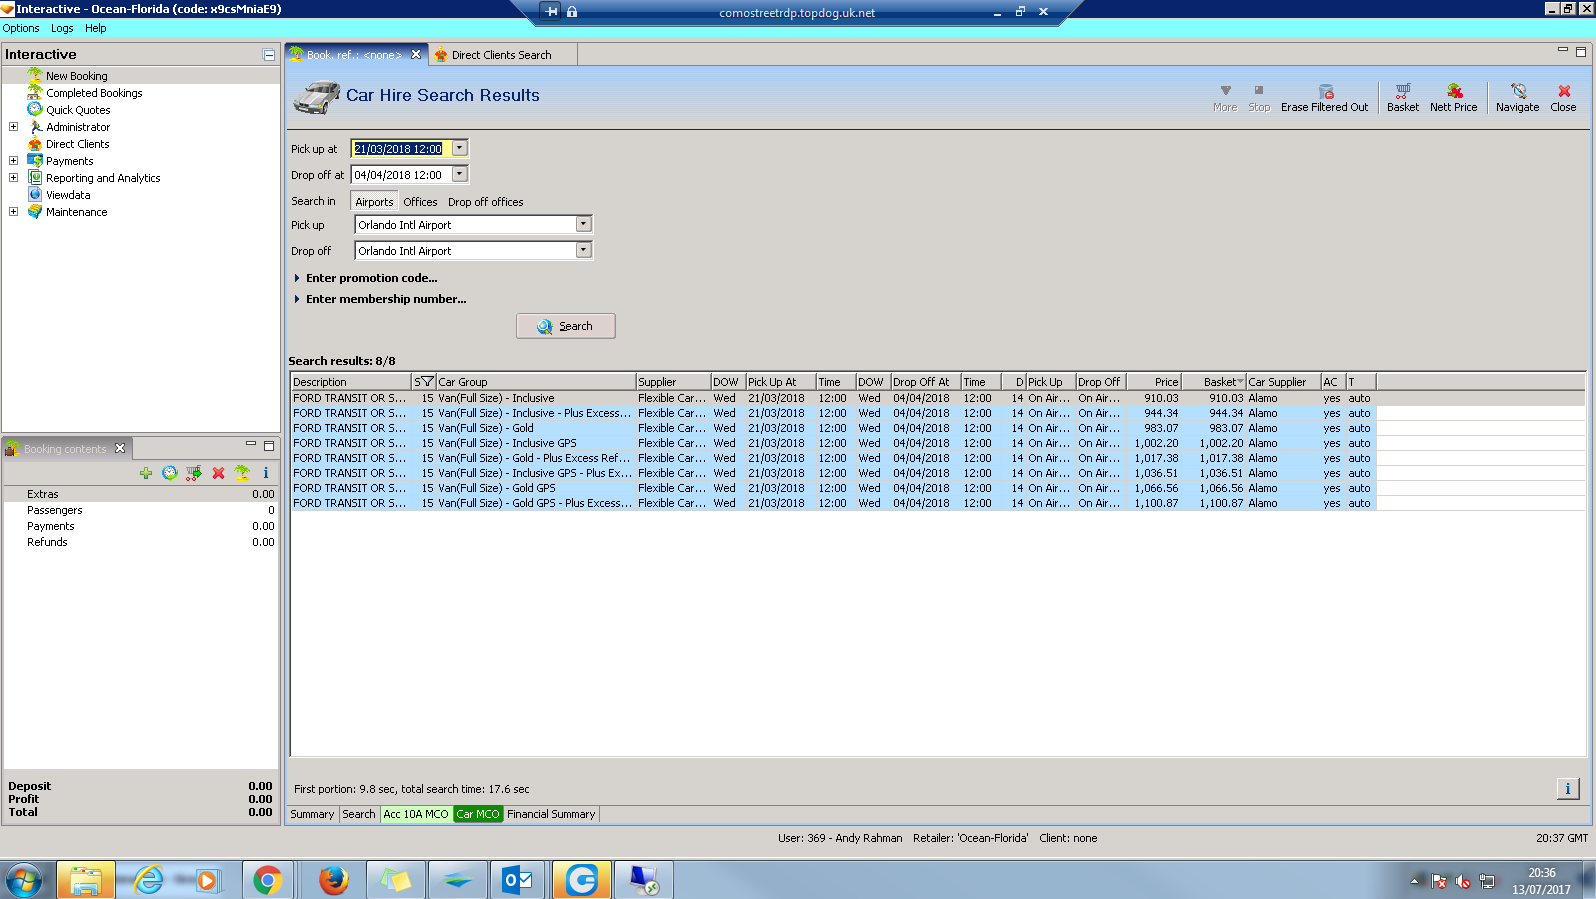This screenshot has height=899, width=1596.
Task: Select the Offices search-in option
Action: pyautogui.click(x=420, y=202)
